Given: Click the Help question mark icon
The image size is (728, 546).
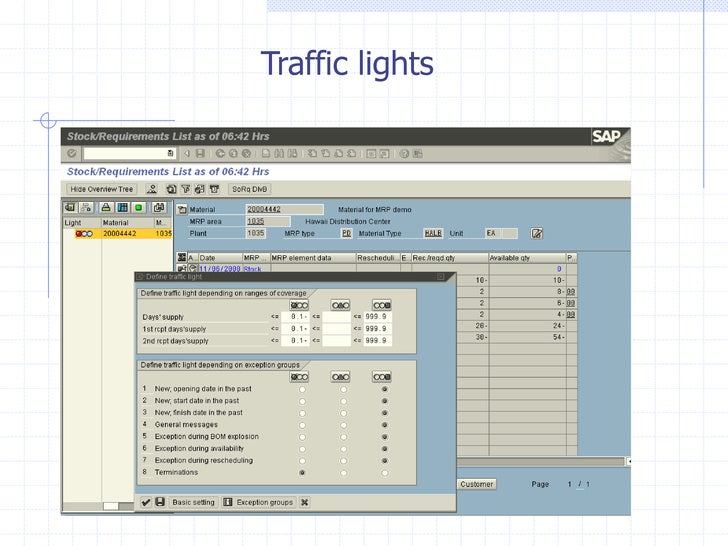Looking at the screenshot, I should point(404,154).
